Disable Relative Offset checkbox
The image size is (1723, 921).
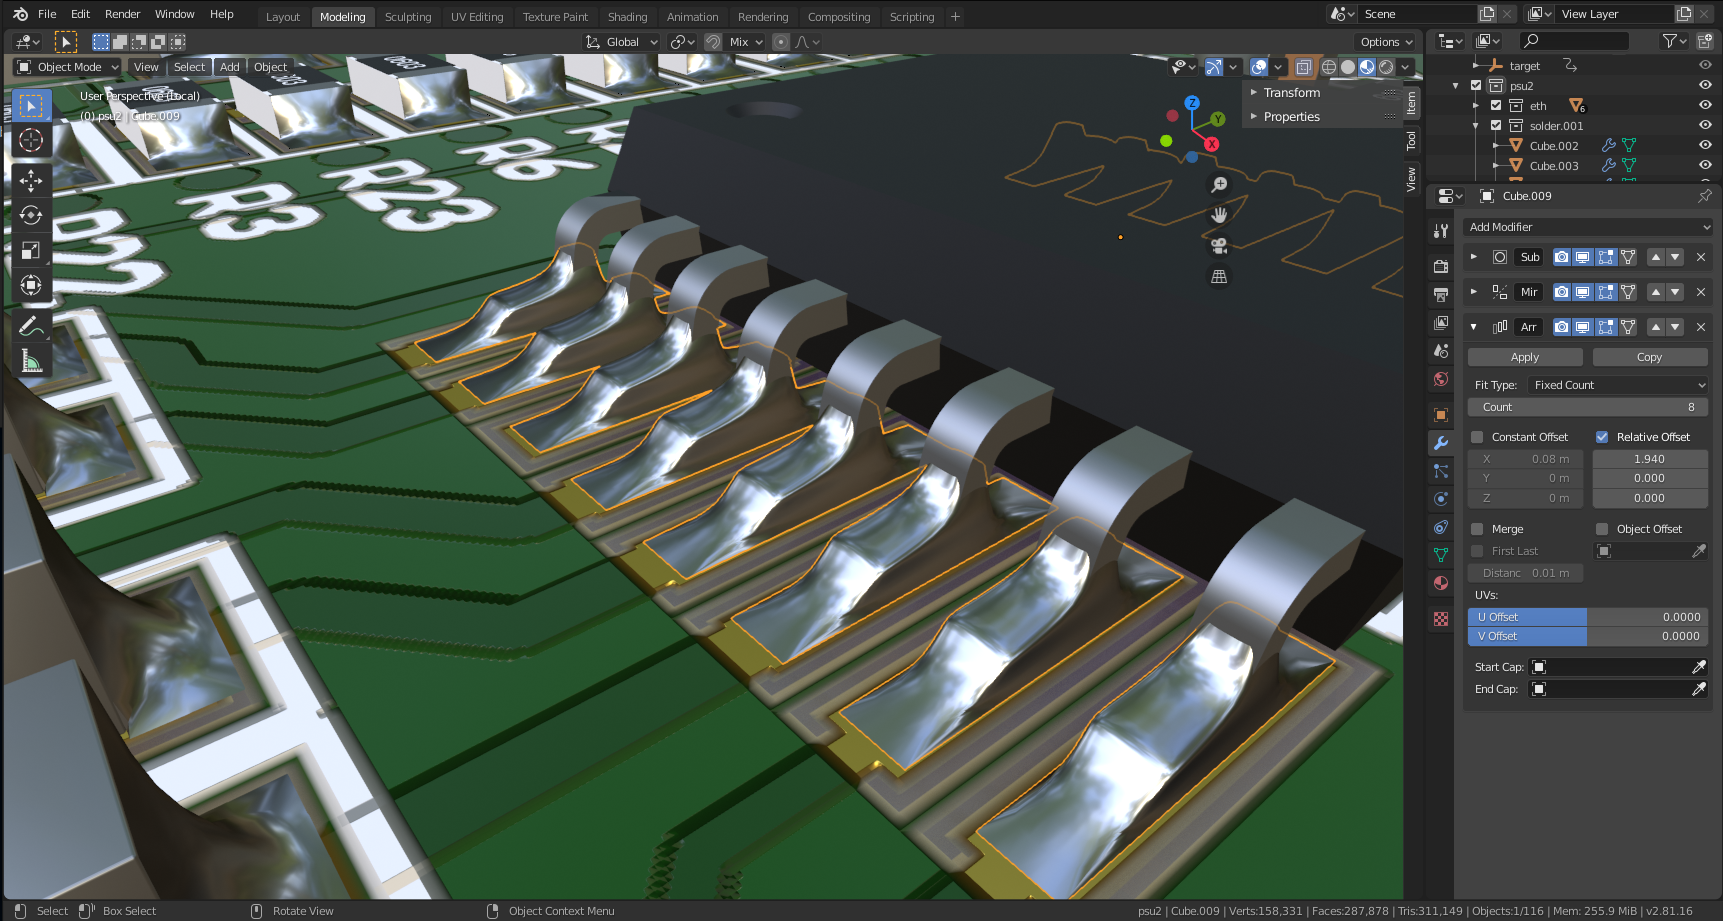click(1602, 437)
